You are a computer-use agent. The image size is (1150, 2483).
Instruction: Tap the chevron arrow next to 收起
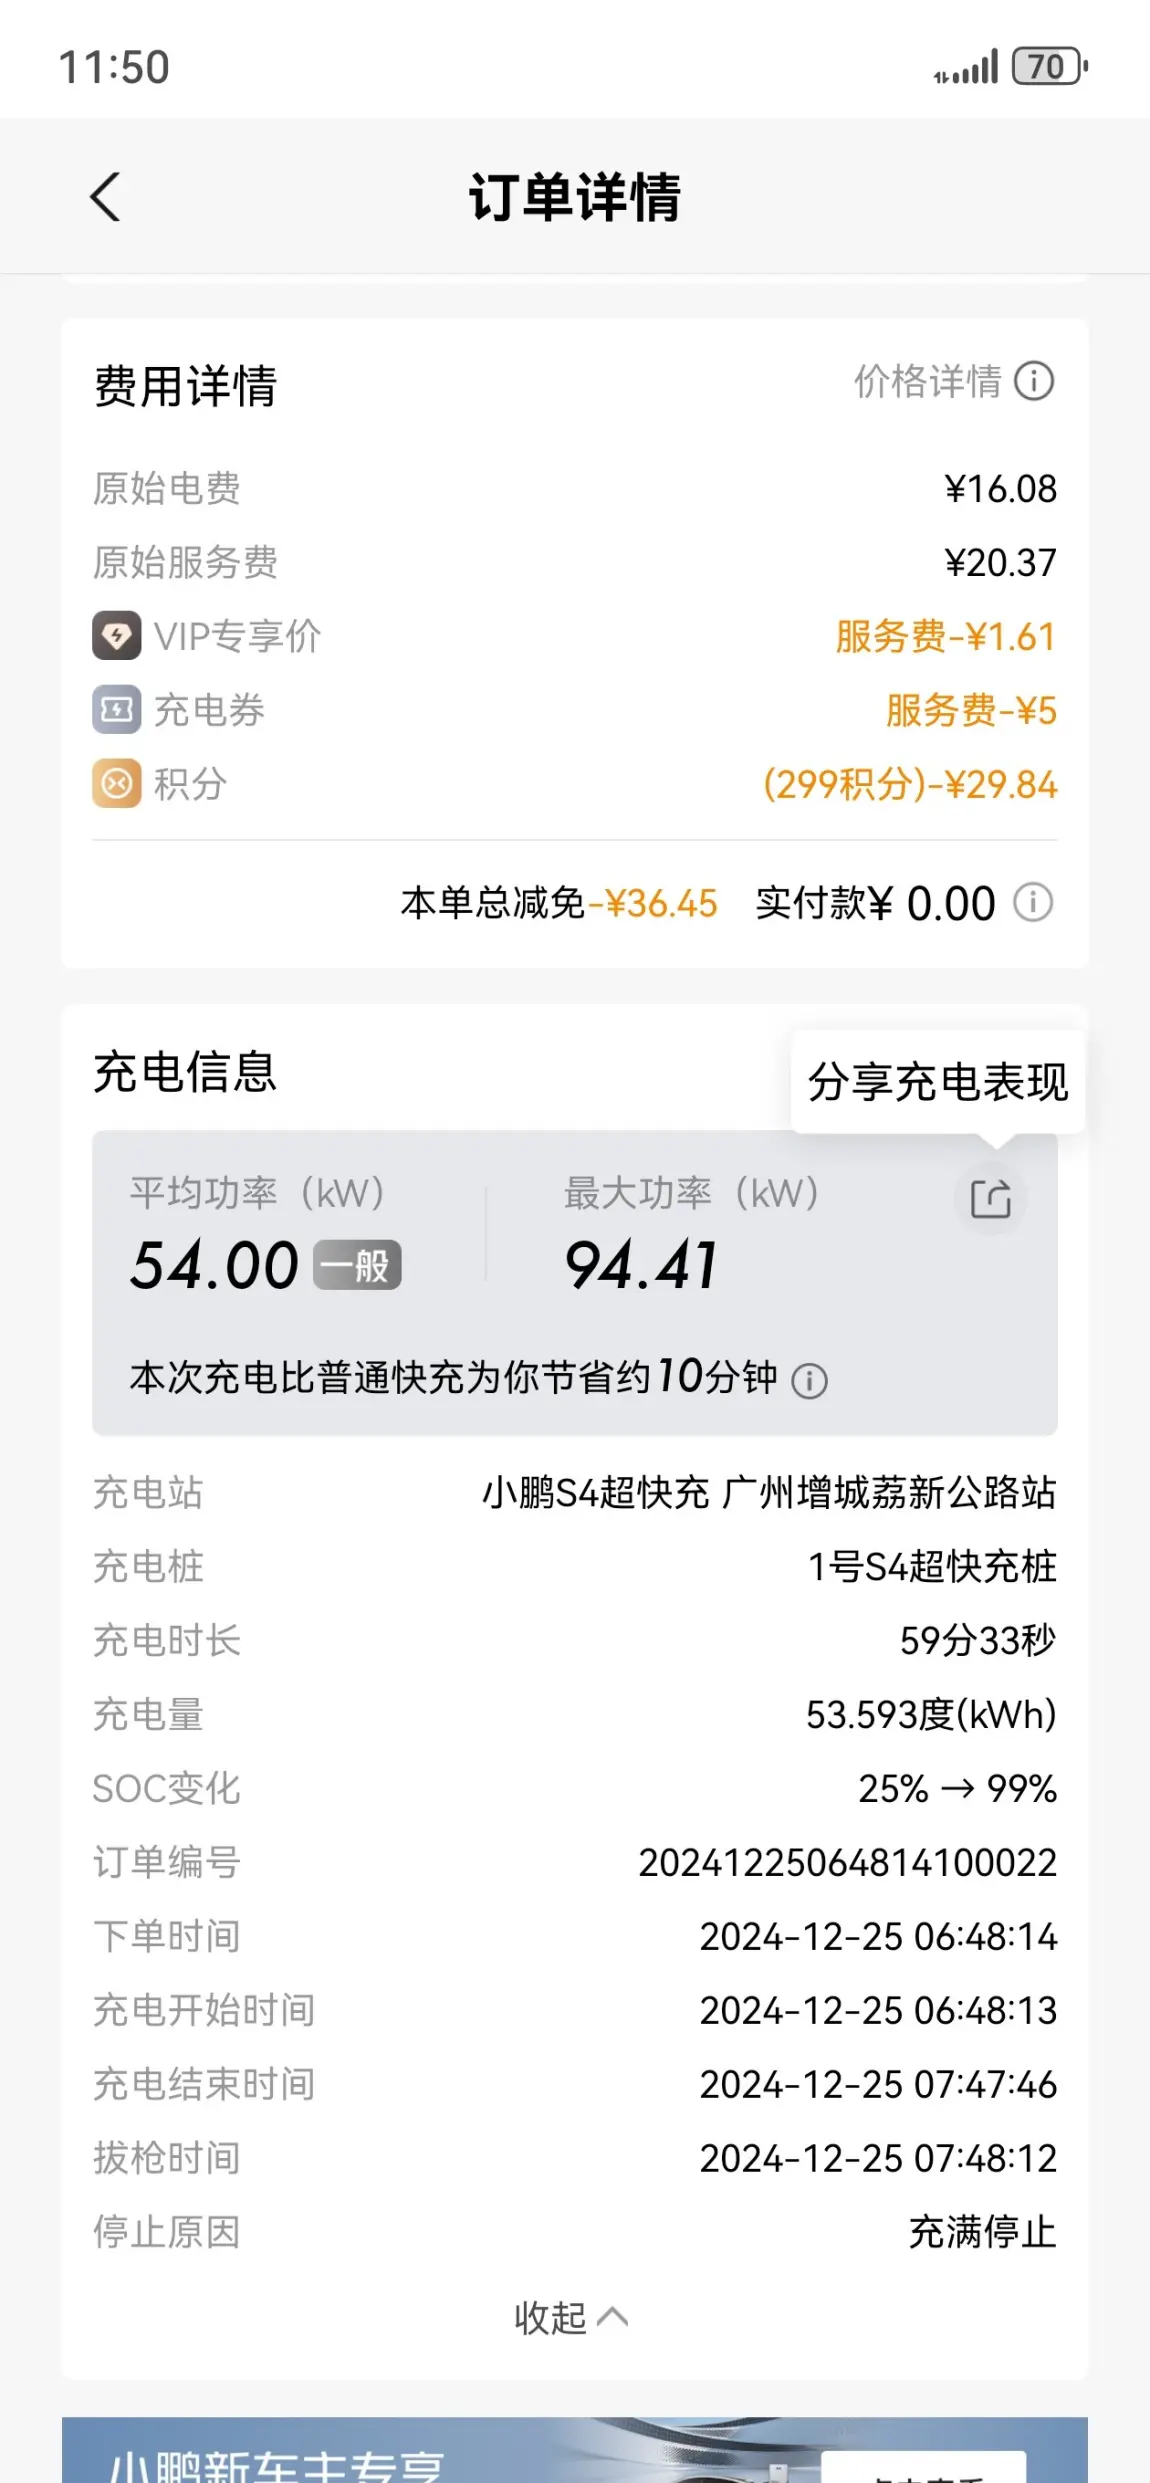[613, 2317]
